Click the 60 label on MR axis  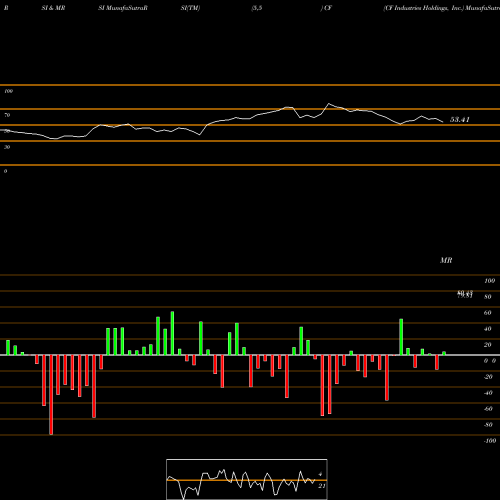click(x=488, y=313)
